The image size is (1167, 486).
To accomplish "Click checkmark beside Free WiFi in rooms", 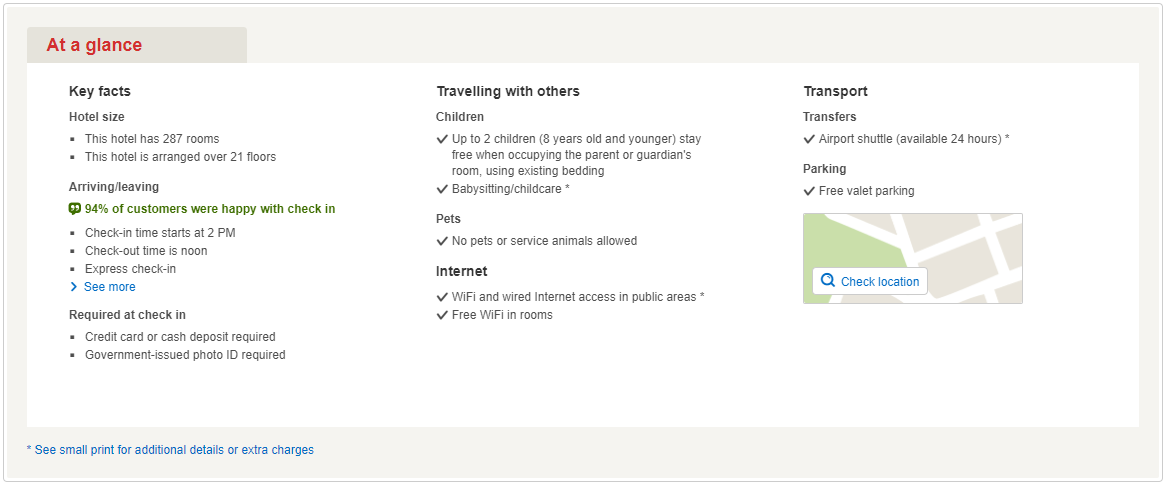I will pos(442,315).
